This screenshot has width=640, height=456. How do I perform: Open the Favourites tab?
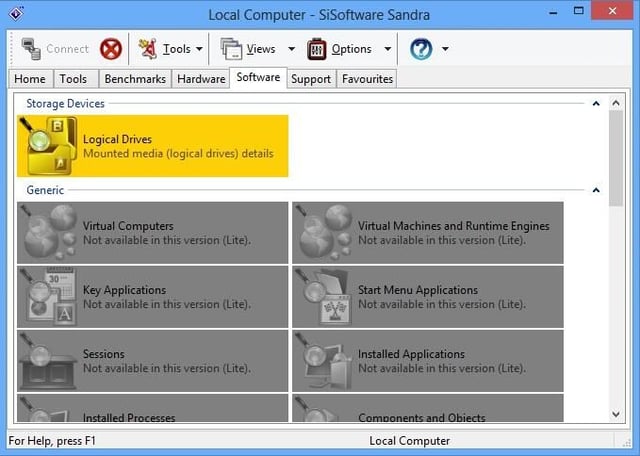click(367, 78)
